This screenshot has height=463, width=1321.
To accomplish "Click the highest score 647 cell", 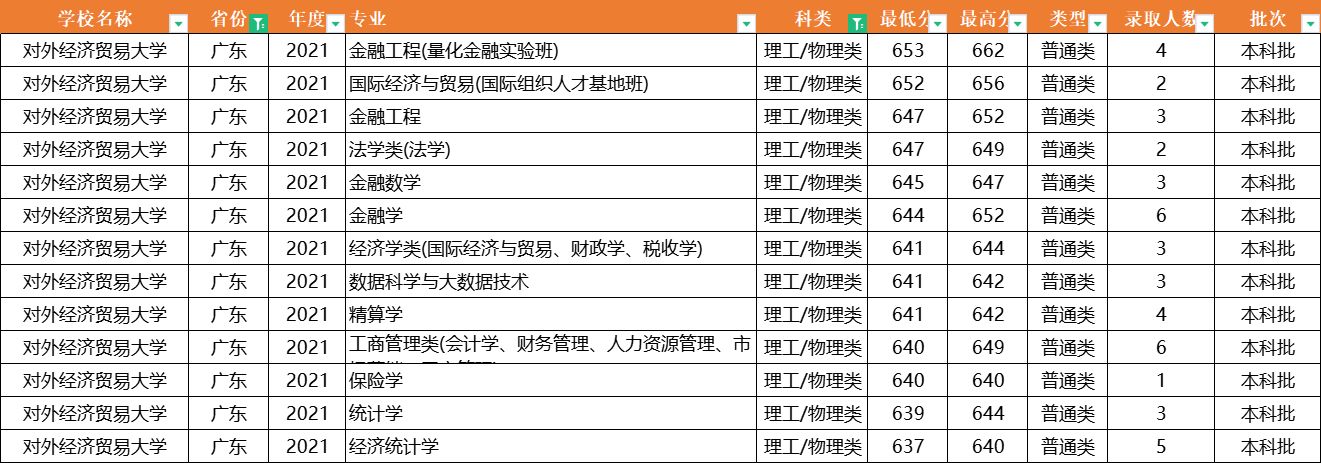I will click(987, 183).
